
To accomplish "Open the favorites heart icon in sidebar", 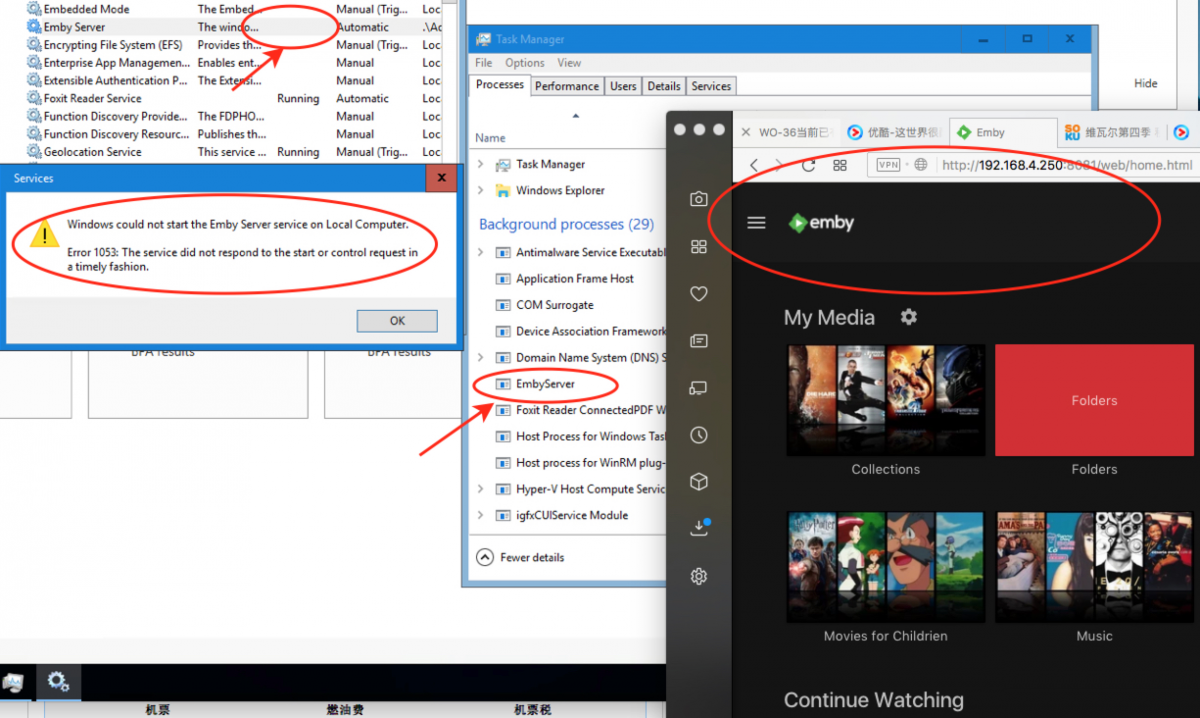I will tap(699, 293).
